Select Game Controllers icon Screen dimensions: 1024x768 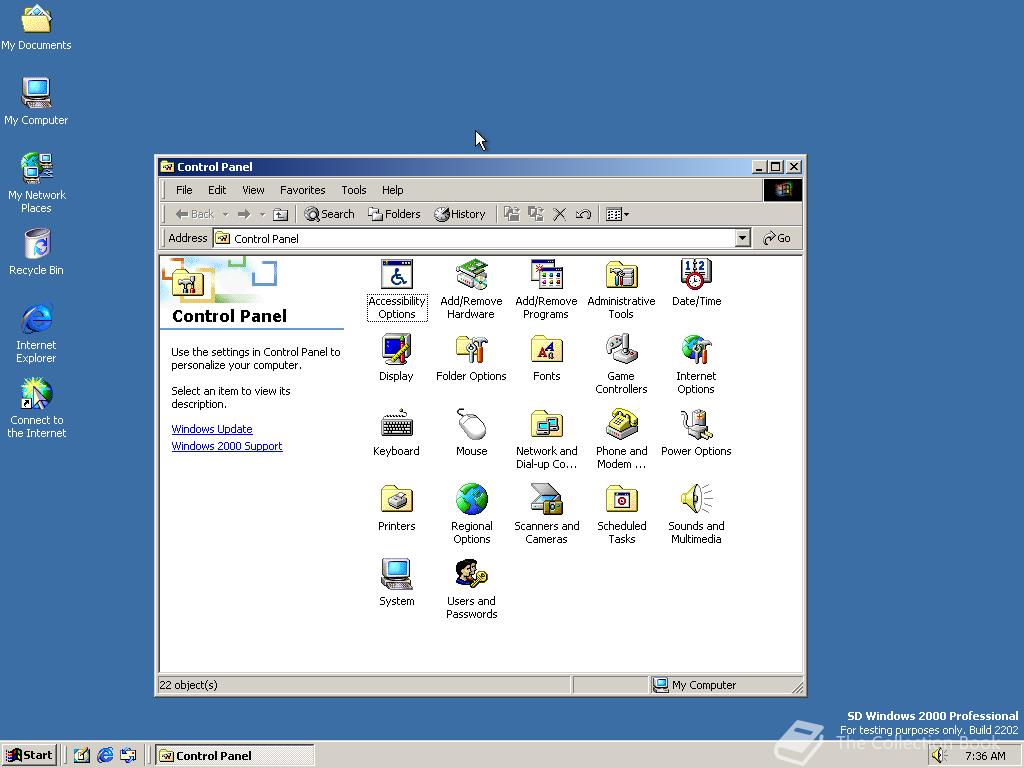[621, 364]
